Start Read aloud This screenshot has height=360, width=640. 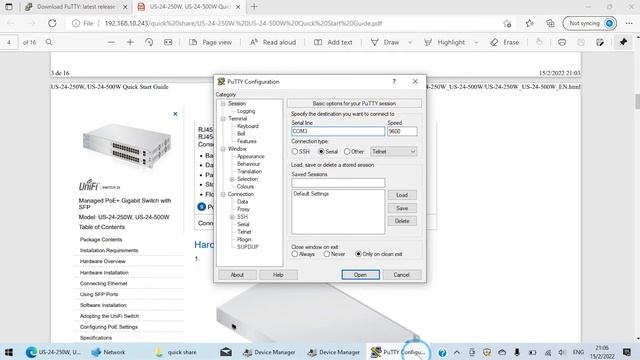coord(273,42)
